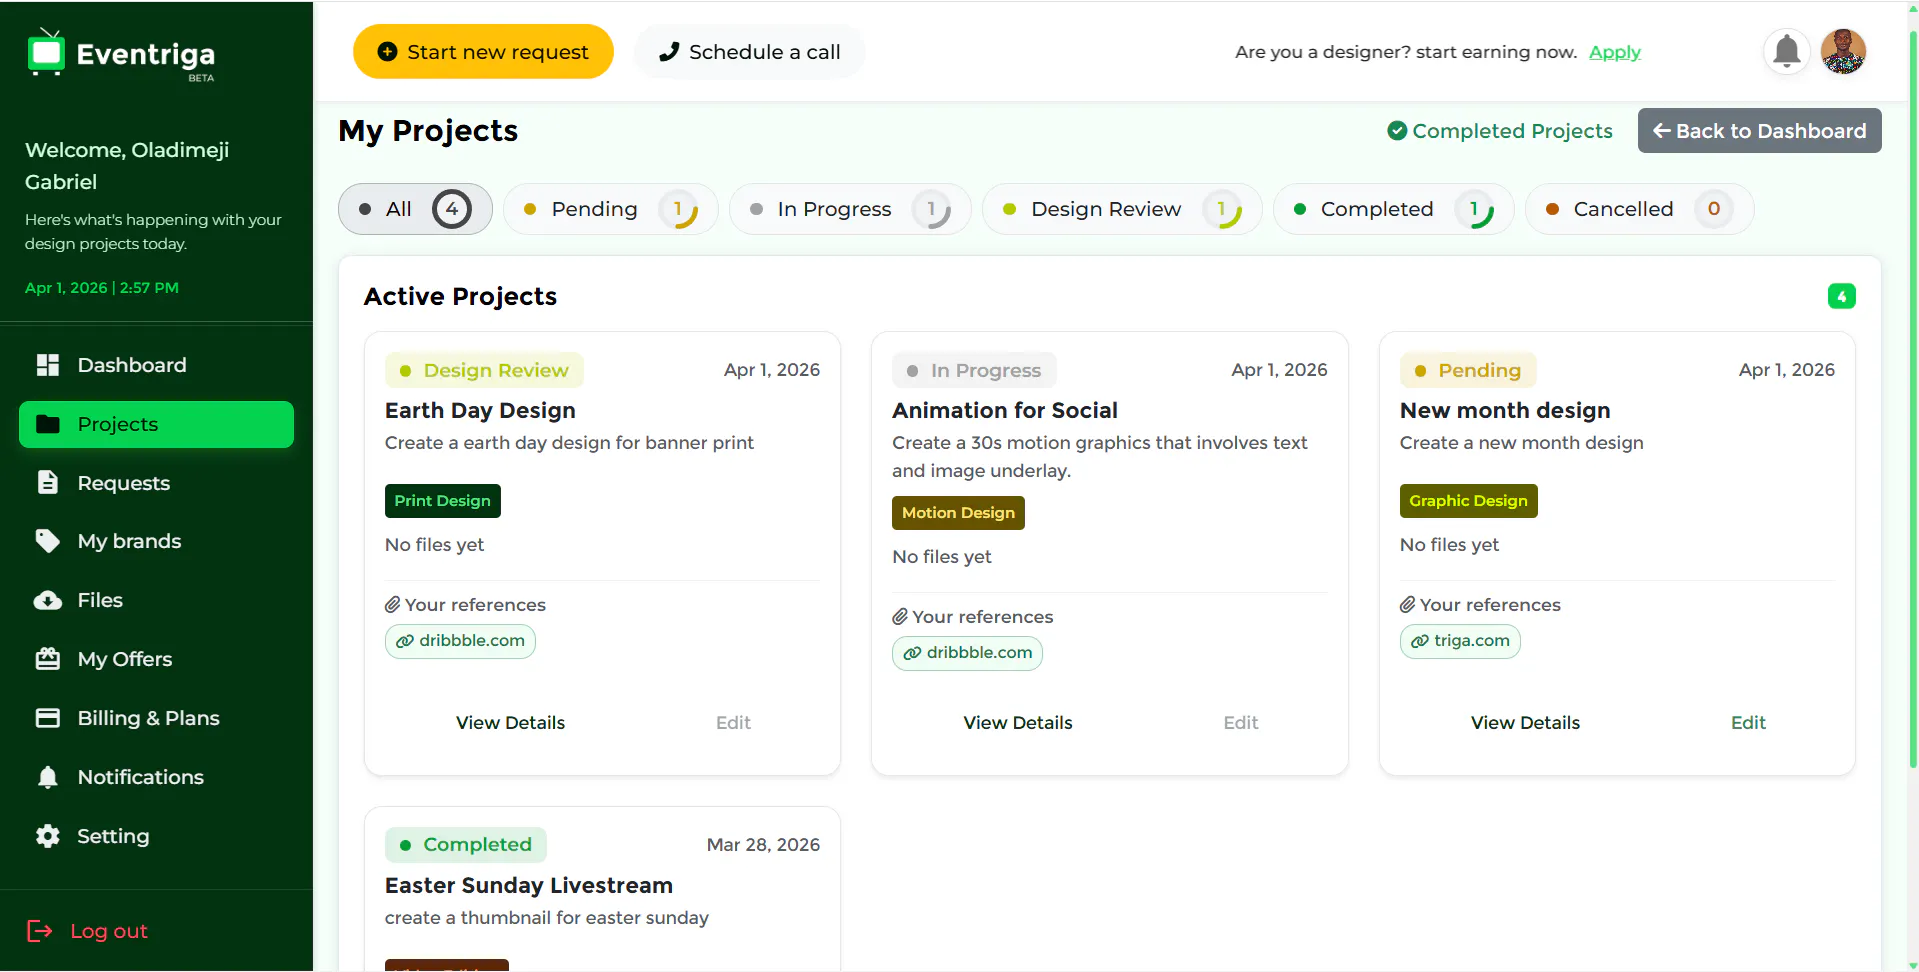This screenshot has width=1919, height=972.
Task: View Details of Earth Day Design
Action: [x=510, y=722]
